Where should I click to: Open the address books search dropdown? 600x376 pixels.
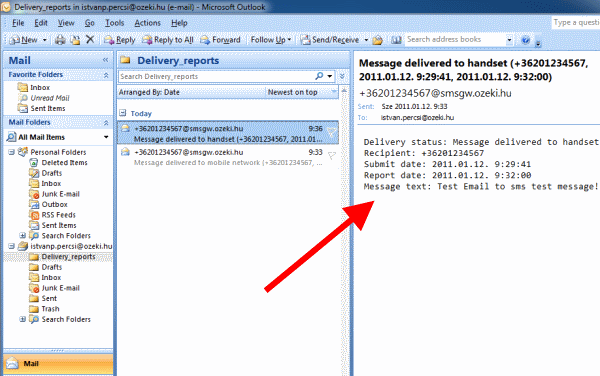coord(509,39)
